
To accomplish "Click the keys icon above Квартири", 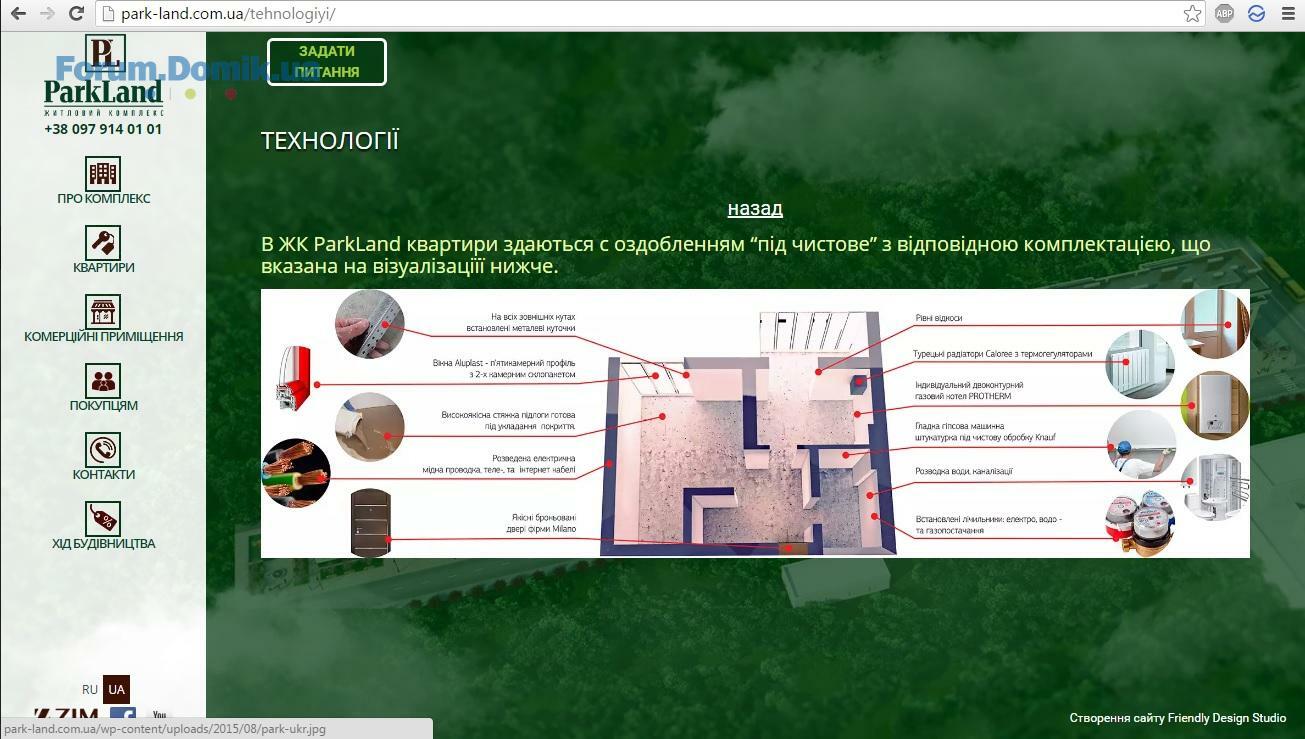I will [x=103, y=242].
